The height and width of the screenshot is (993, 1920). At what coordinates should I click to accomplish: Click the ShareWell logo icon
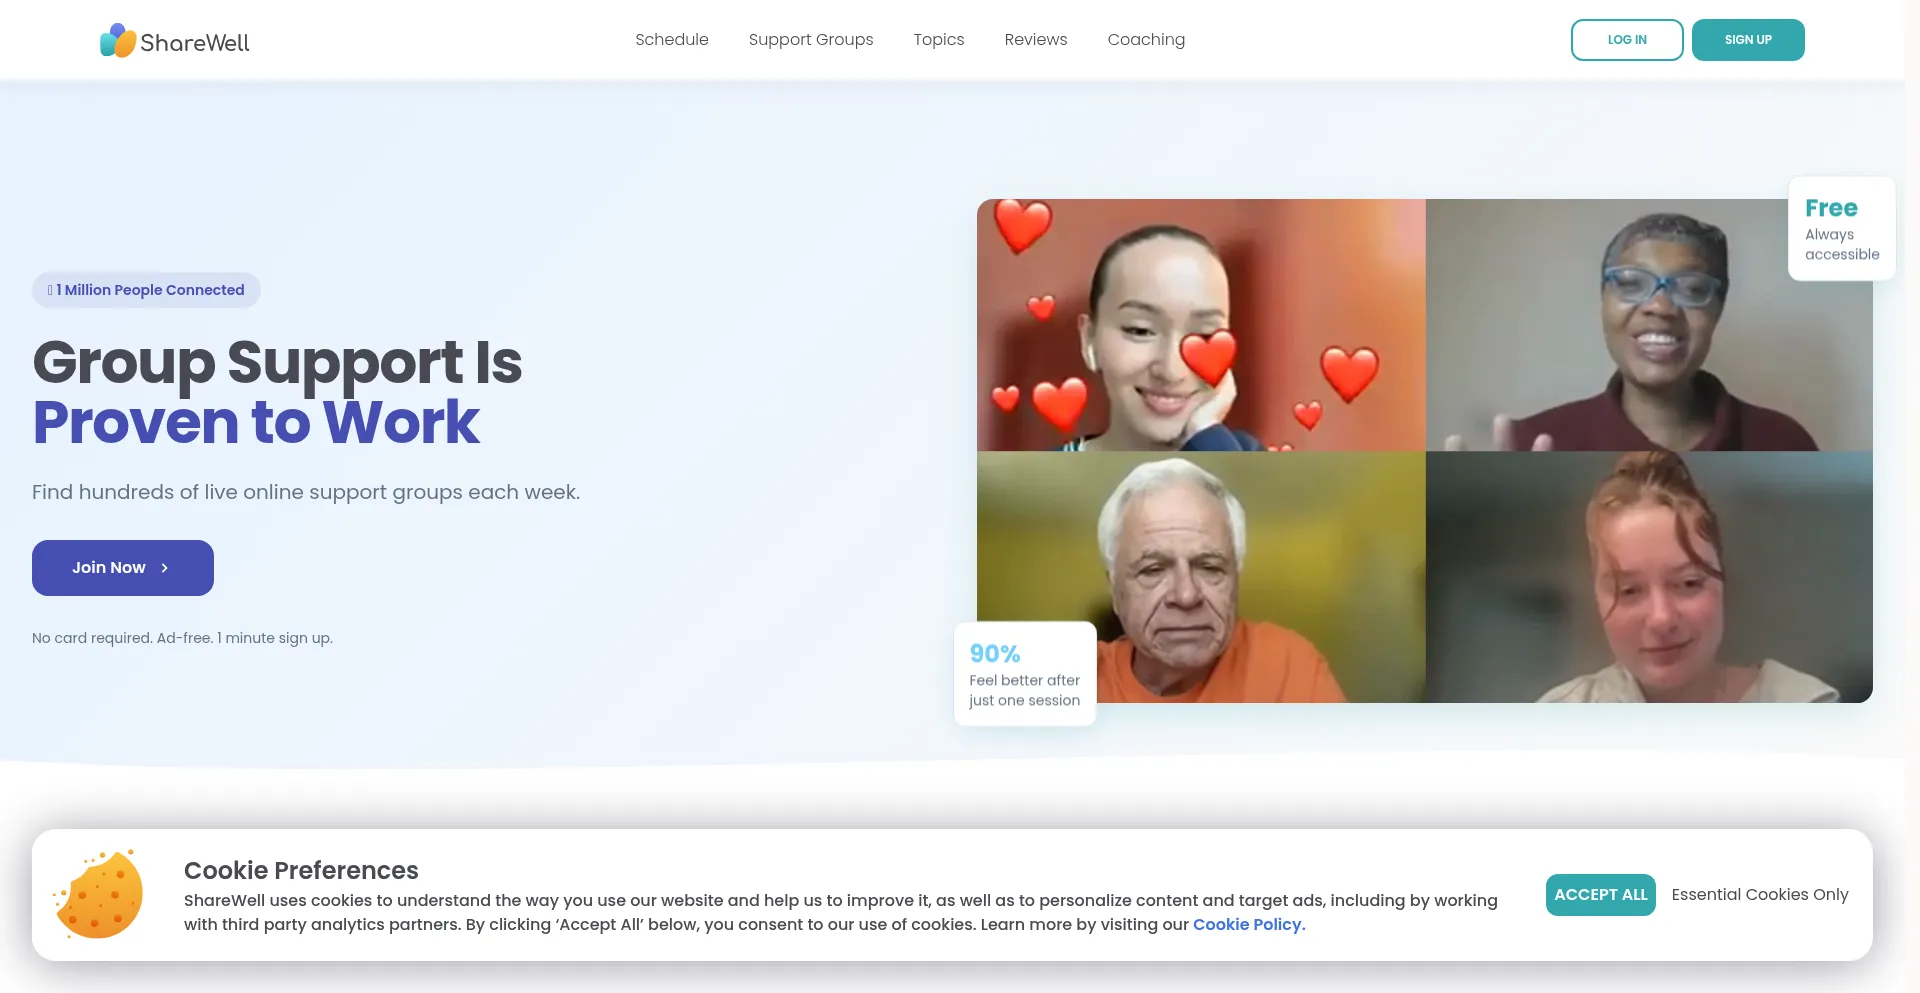(x=118, y=40)
